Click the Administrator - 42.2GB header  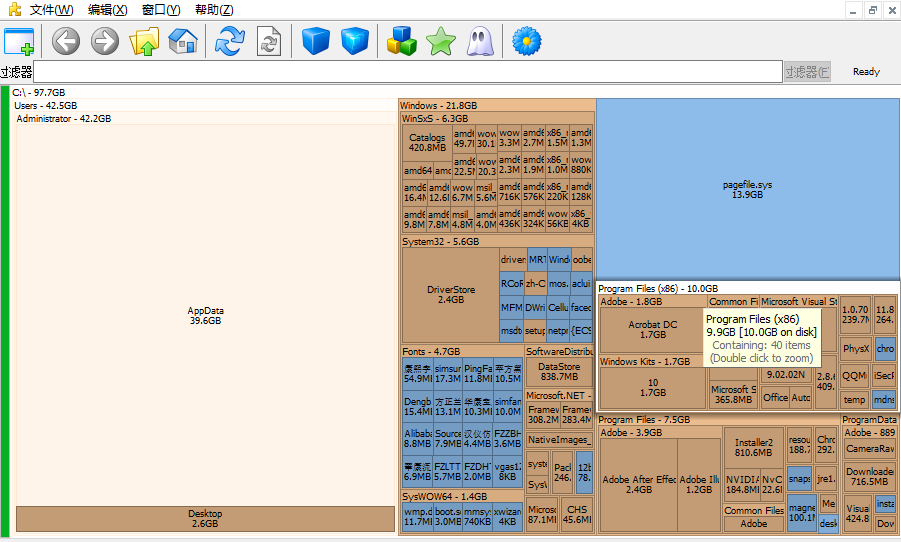coord(64,118)
